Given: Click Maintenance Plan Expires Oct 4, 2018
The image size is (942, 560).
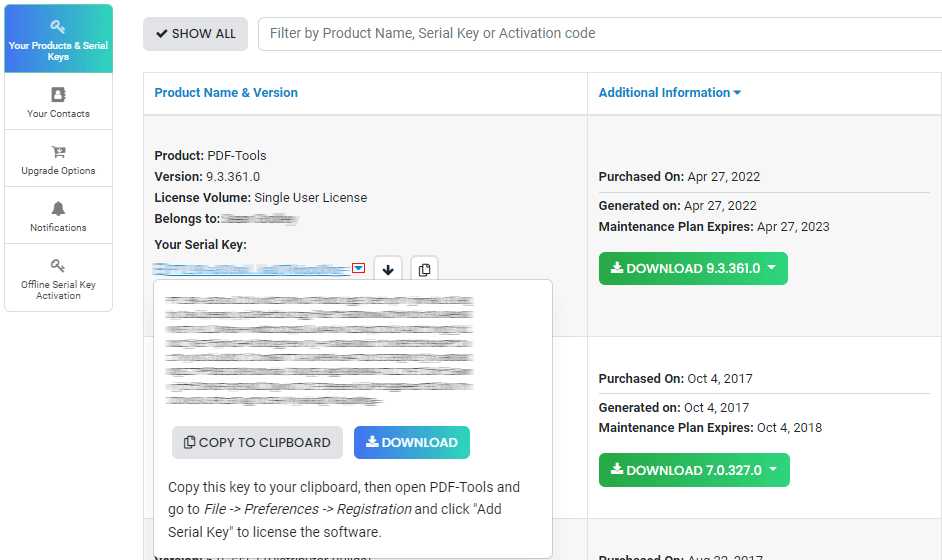Looking at the screenshot, I should point(710,428).
